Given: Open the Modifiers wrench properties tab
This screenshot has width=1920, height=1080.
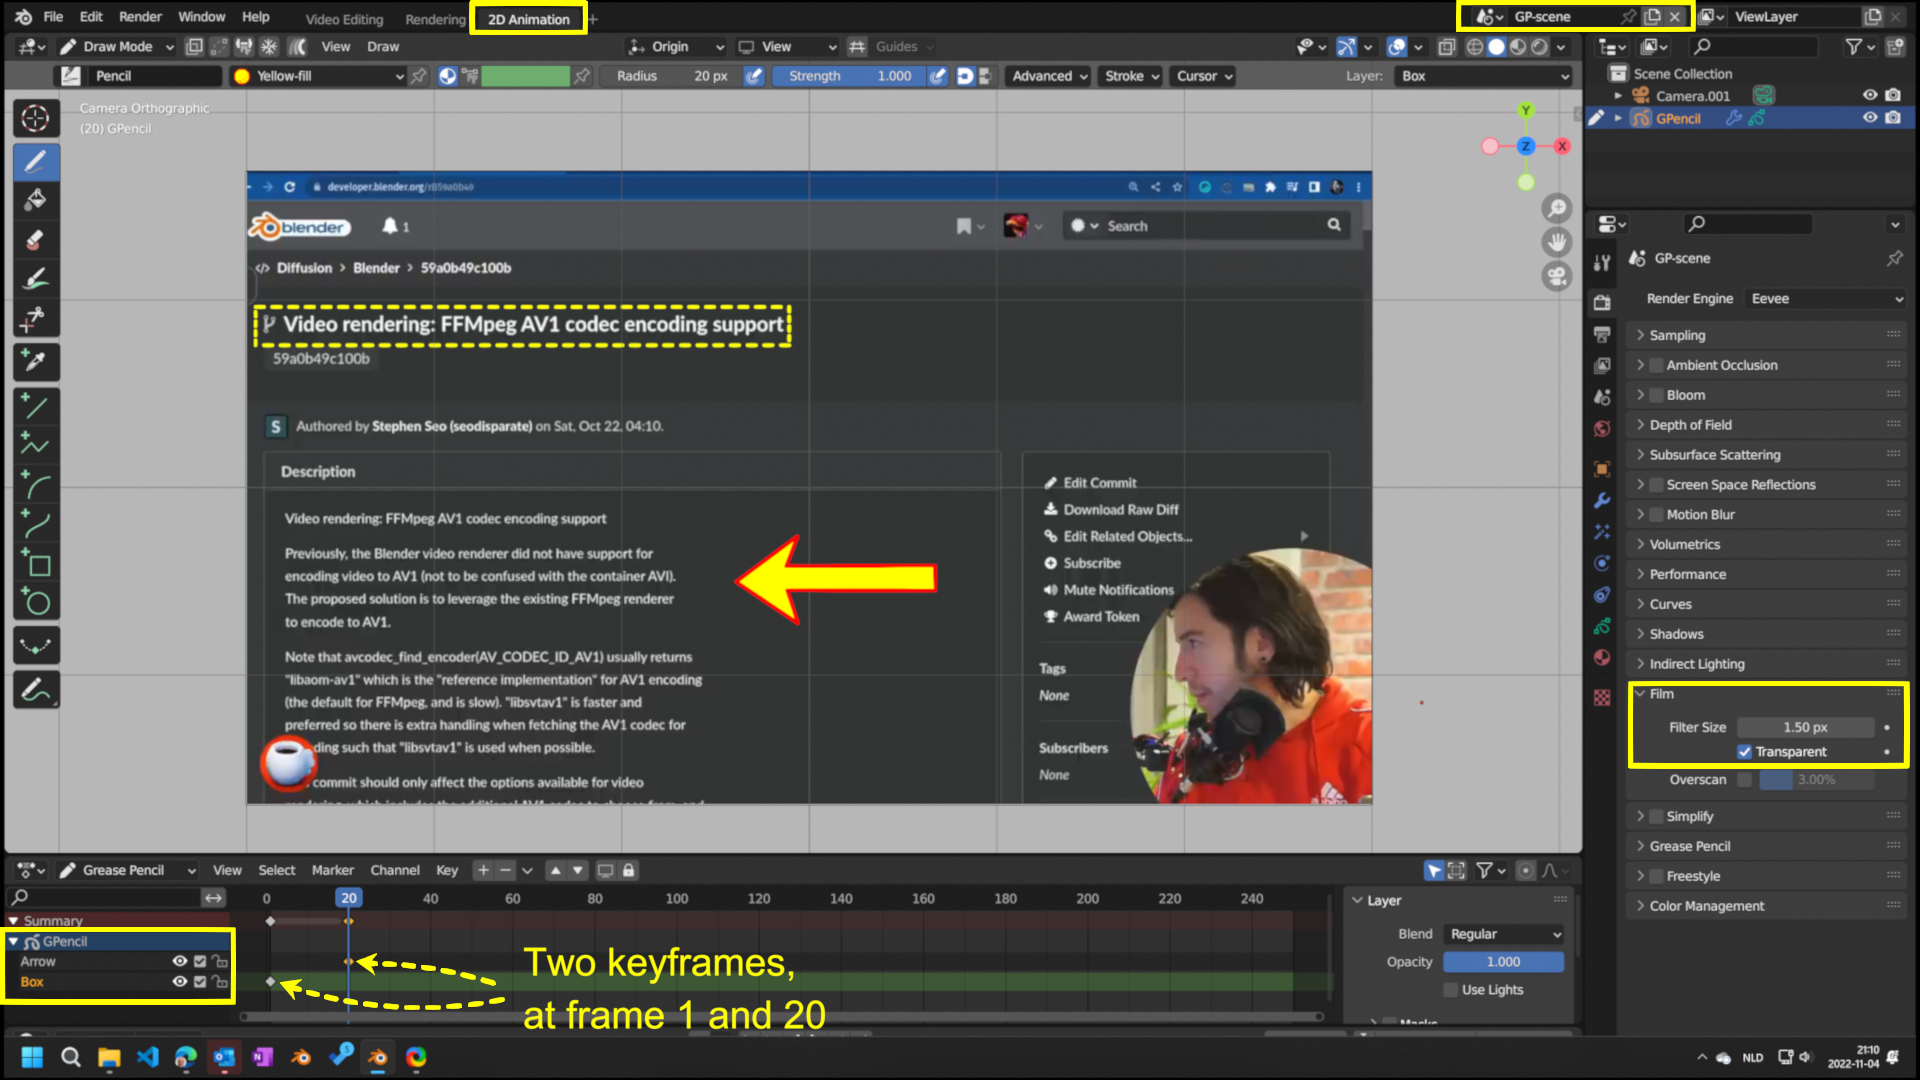Looking at the screenshot, I should [x=1602, y=500].
